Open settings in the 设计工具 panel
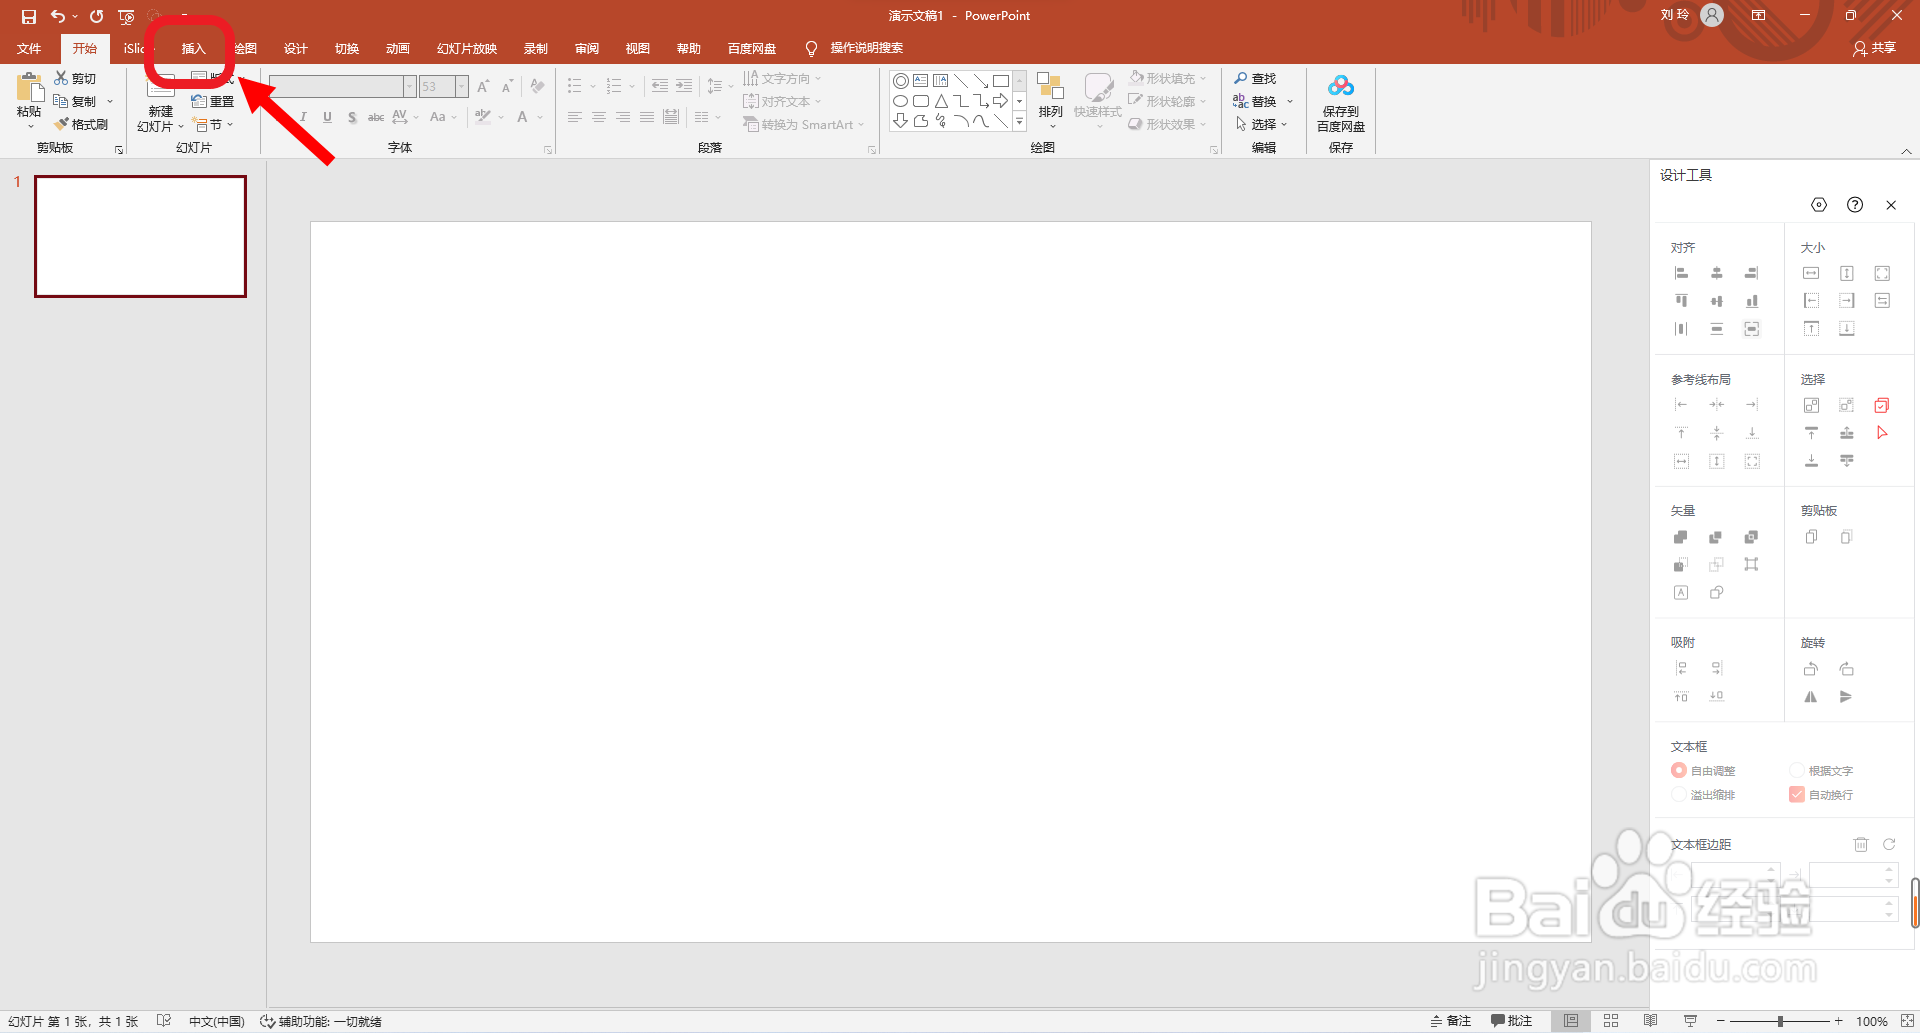This screenshot has width=1920, height=1033. pos(1819,205)
